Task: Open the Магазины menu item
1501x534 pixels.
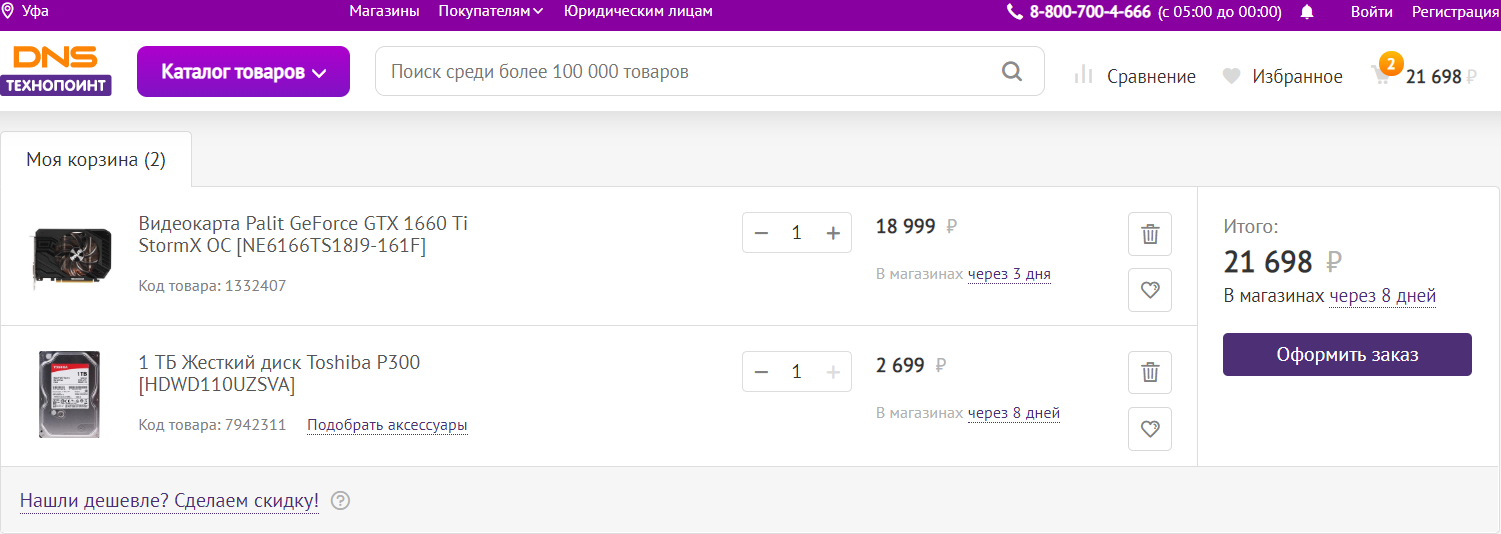Action: point(384,11)
